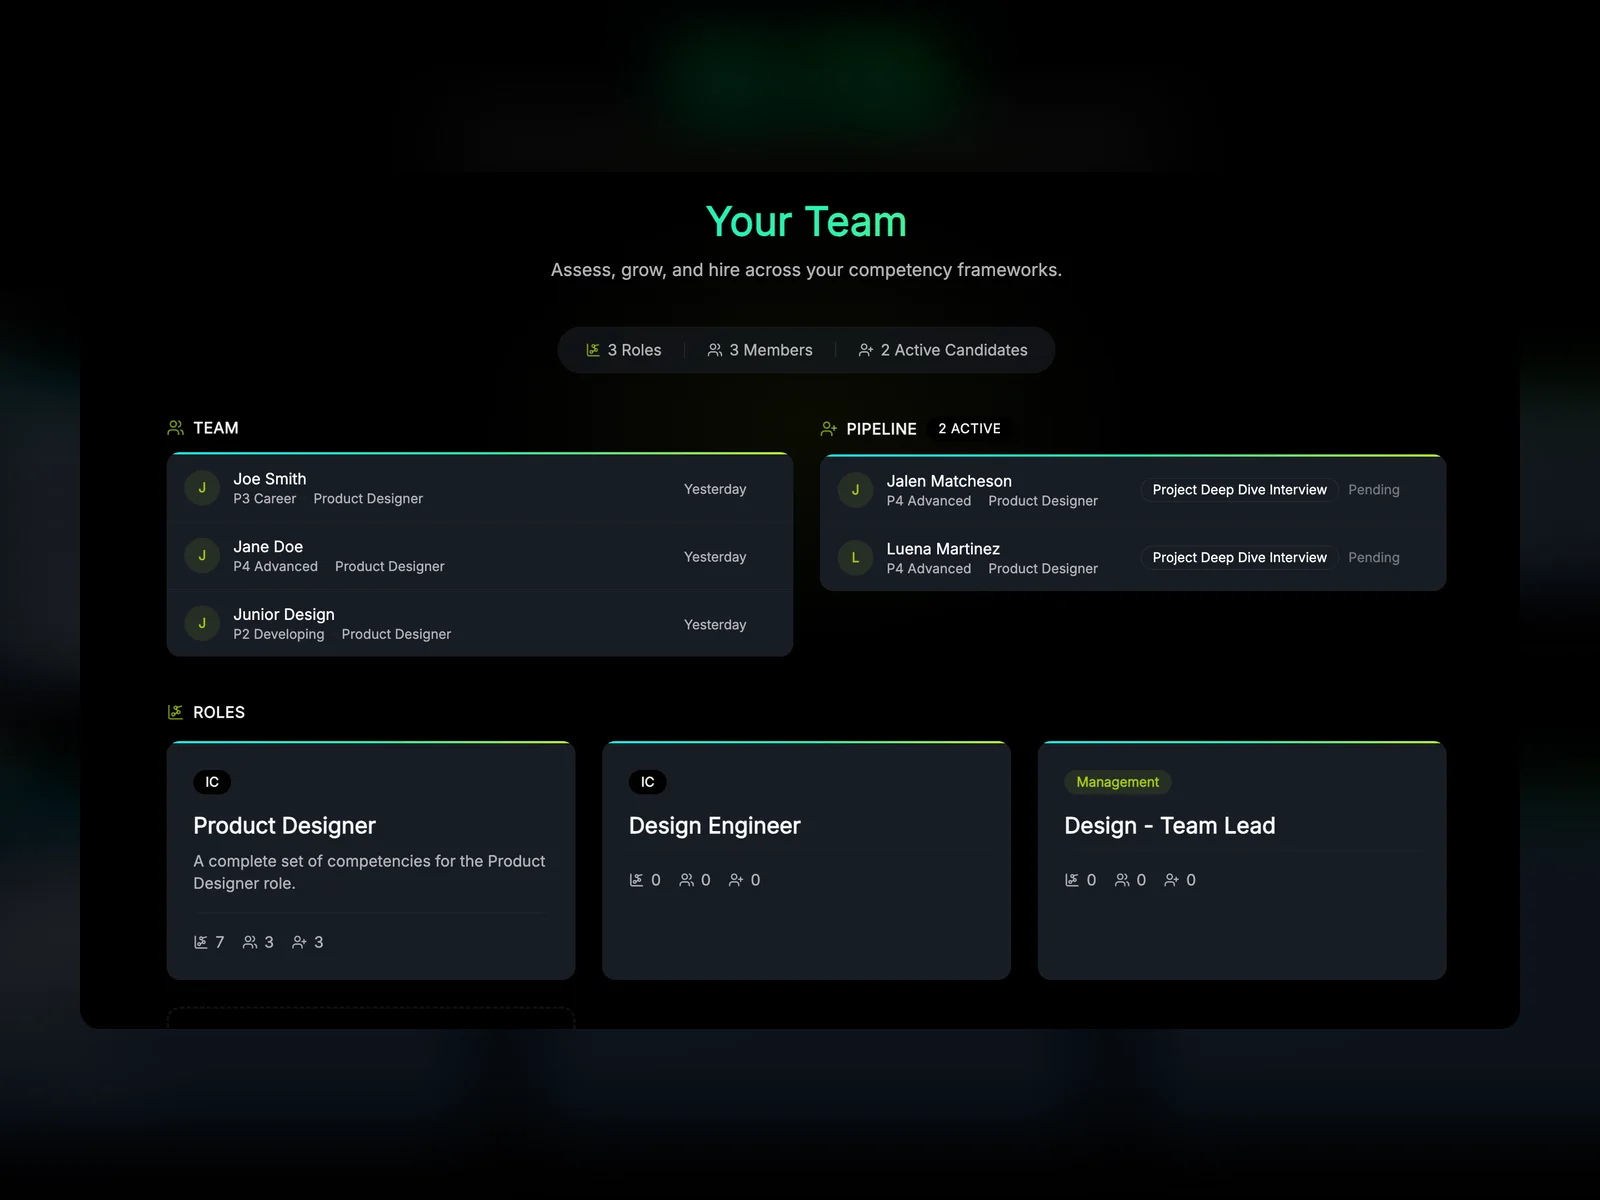This screenshot has height=1200, width=1600.
Task: Click candidates count icon on Product Designer card
Action: click(x=299, y=942)
